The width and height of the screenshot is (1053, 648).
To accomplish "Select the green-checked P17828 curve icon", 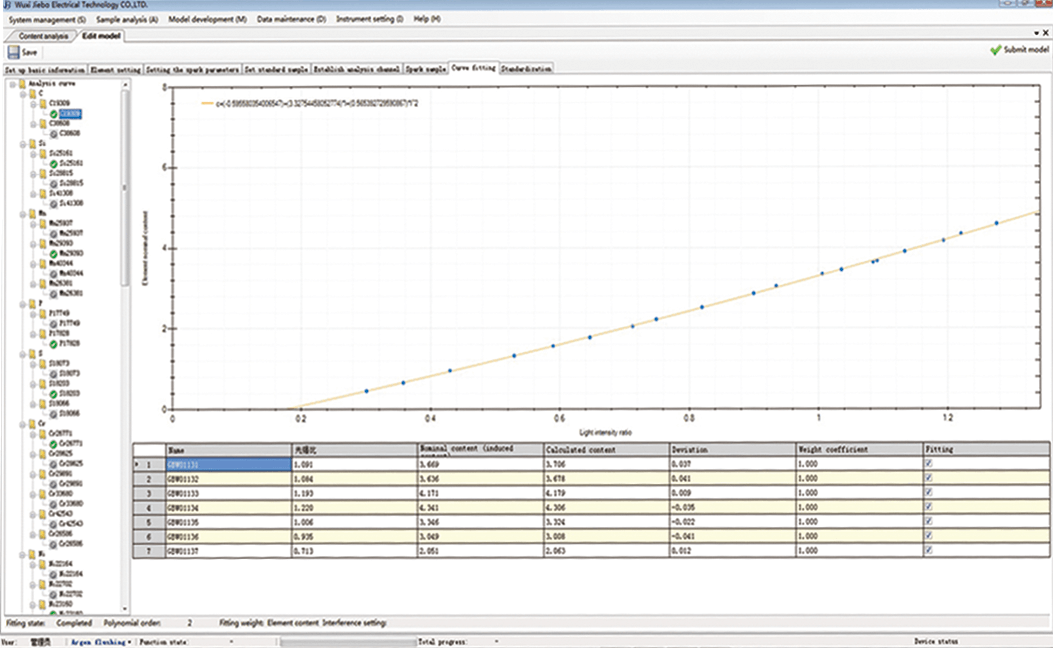I will [53, 344].
